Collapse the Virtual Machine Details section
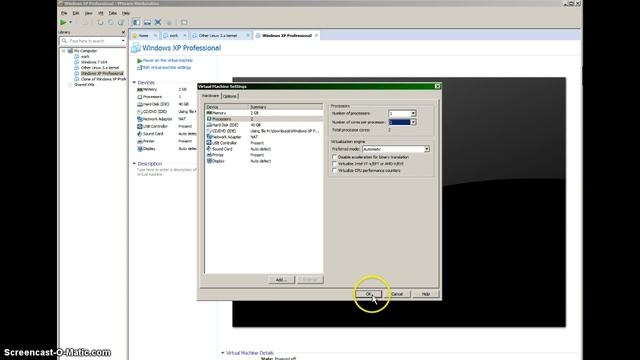The width and height of the screenshot is (640, 360). tap(223, 353)
